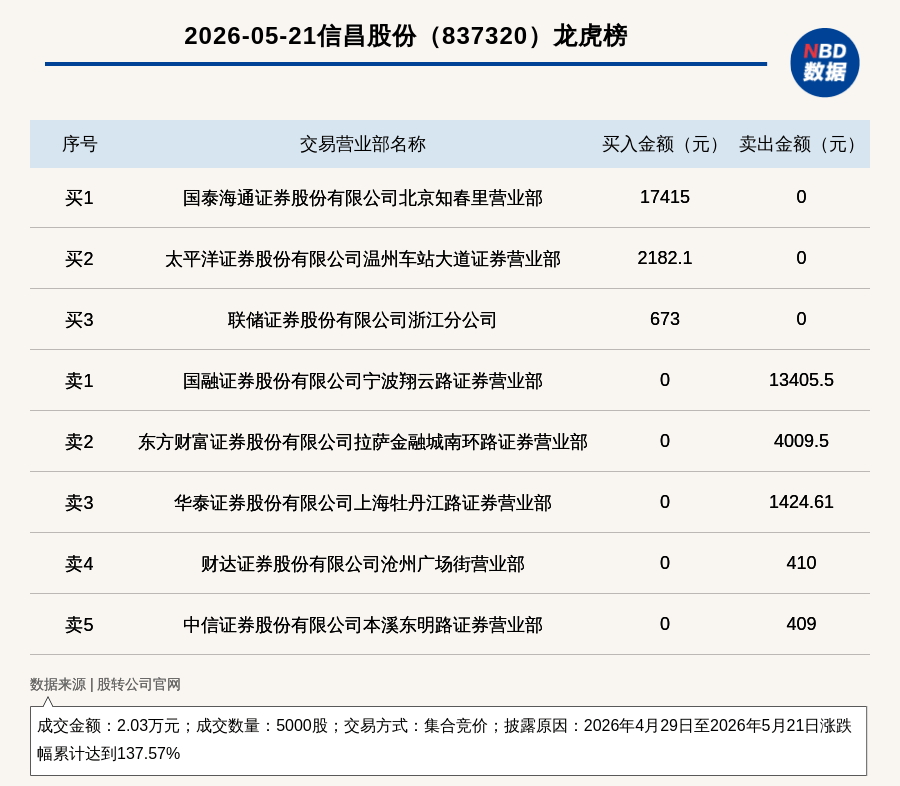
Task: Select the 卖2 row label
Action: (79, 442)
